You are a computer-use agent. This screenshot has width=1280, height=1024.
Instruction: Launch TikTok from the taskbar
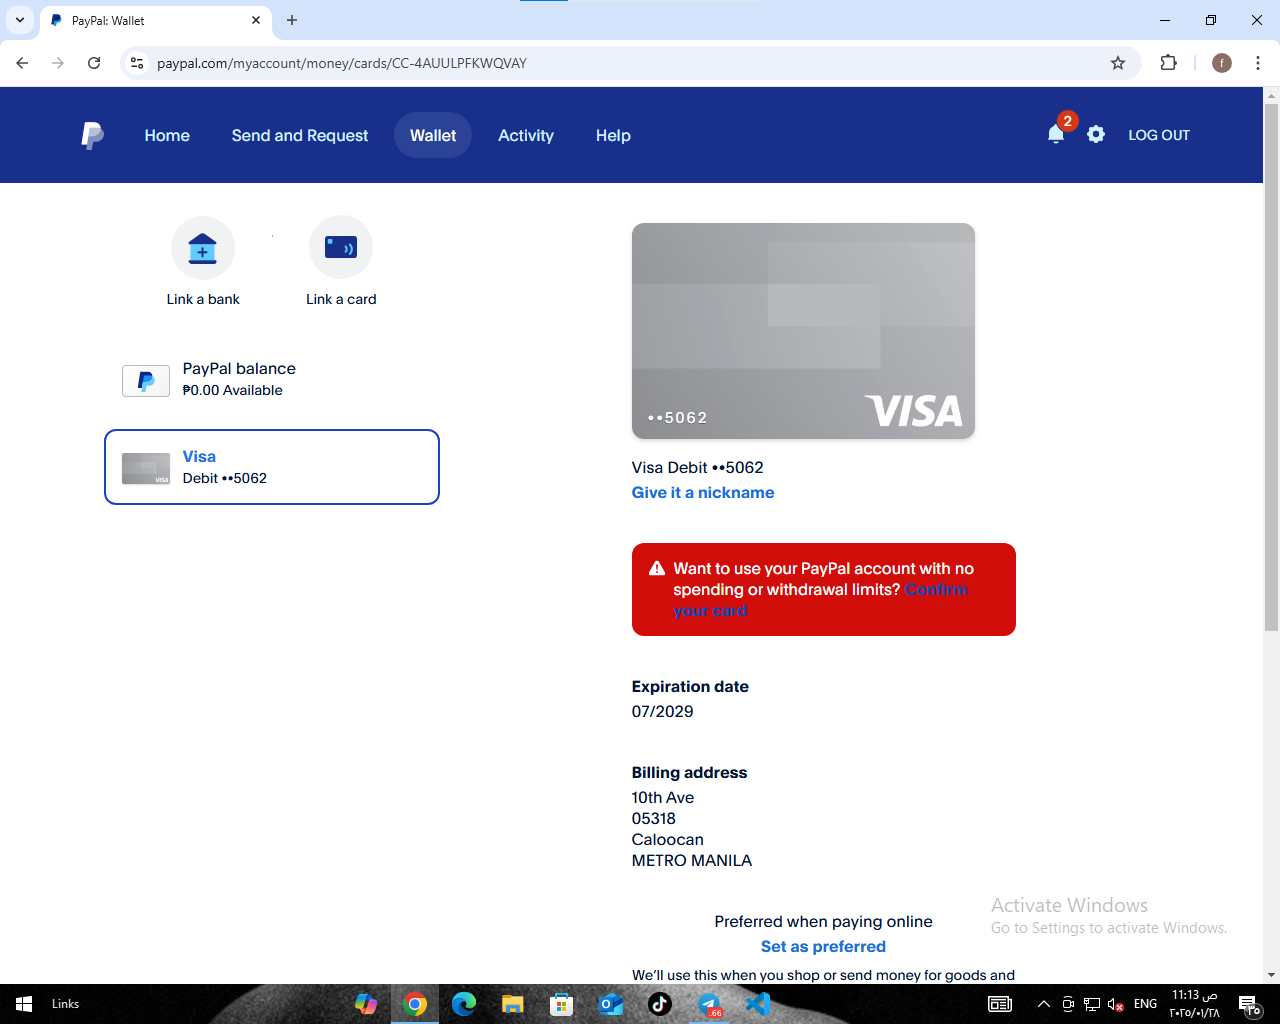(x=660, y=1004)
